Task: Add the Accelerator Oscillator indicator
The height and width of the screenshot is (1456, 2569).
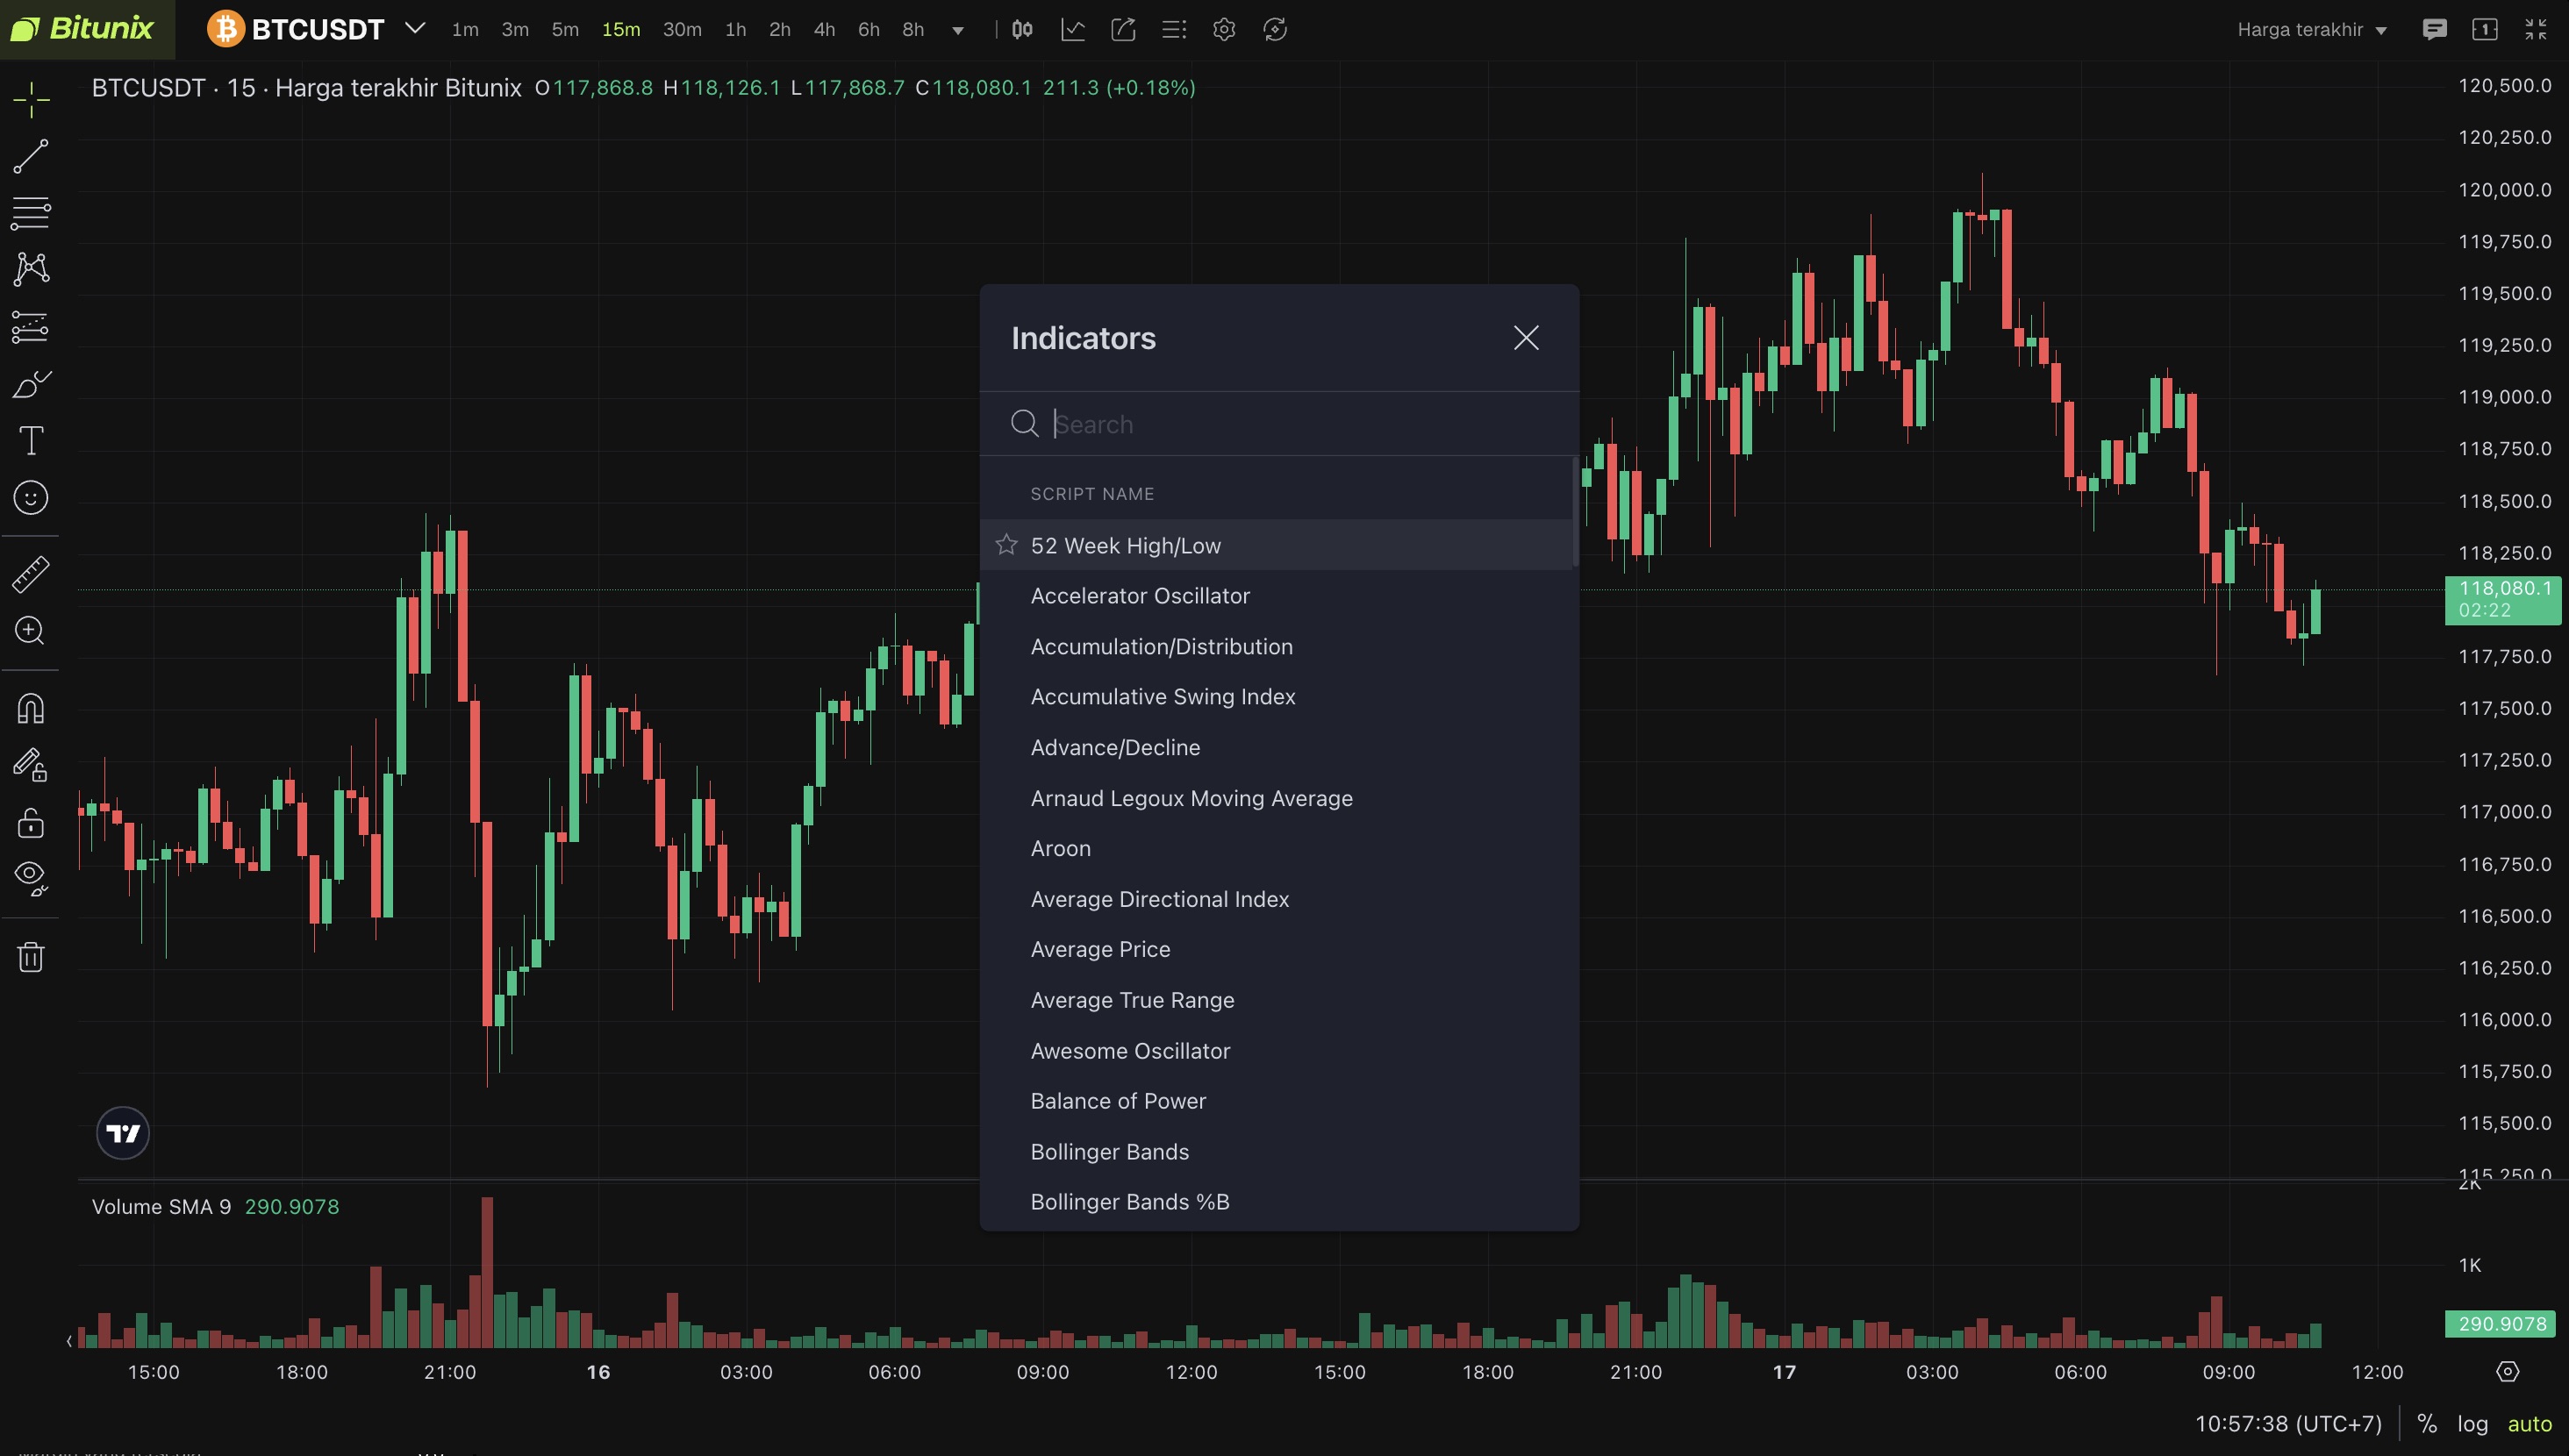Action: [x=1276, y=596]
